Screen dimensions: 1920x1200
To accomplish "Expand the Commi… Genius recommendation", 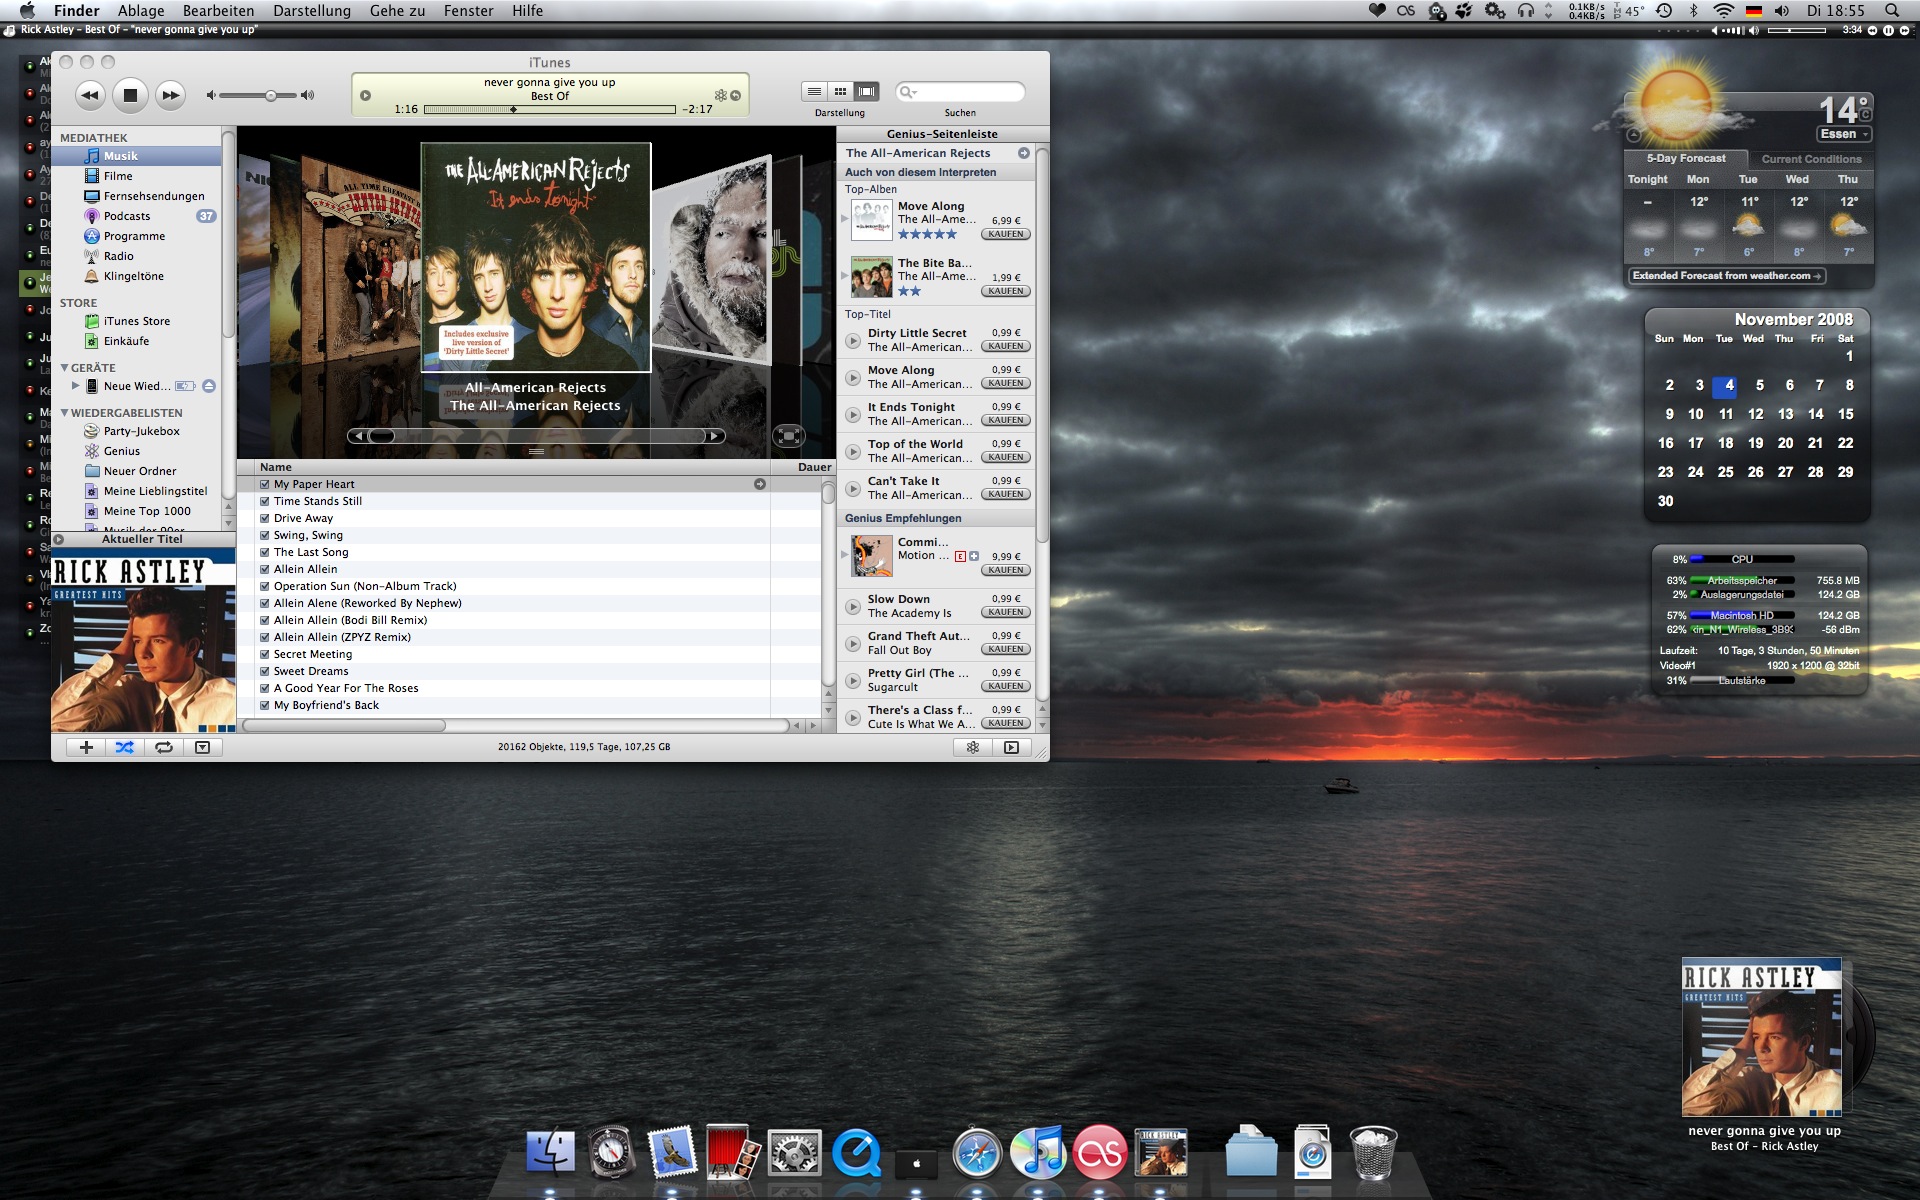I will point(845,554).
